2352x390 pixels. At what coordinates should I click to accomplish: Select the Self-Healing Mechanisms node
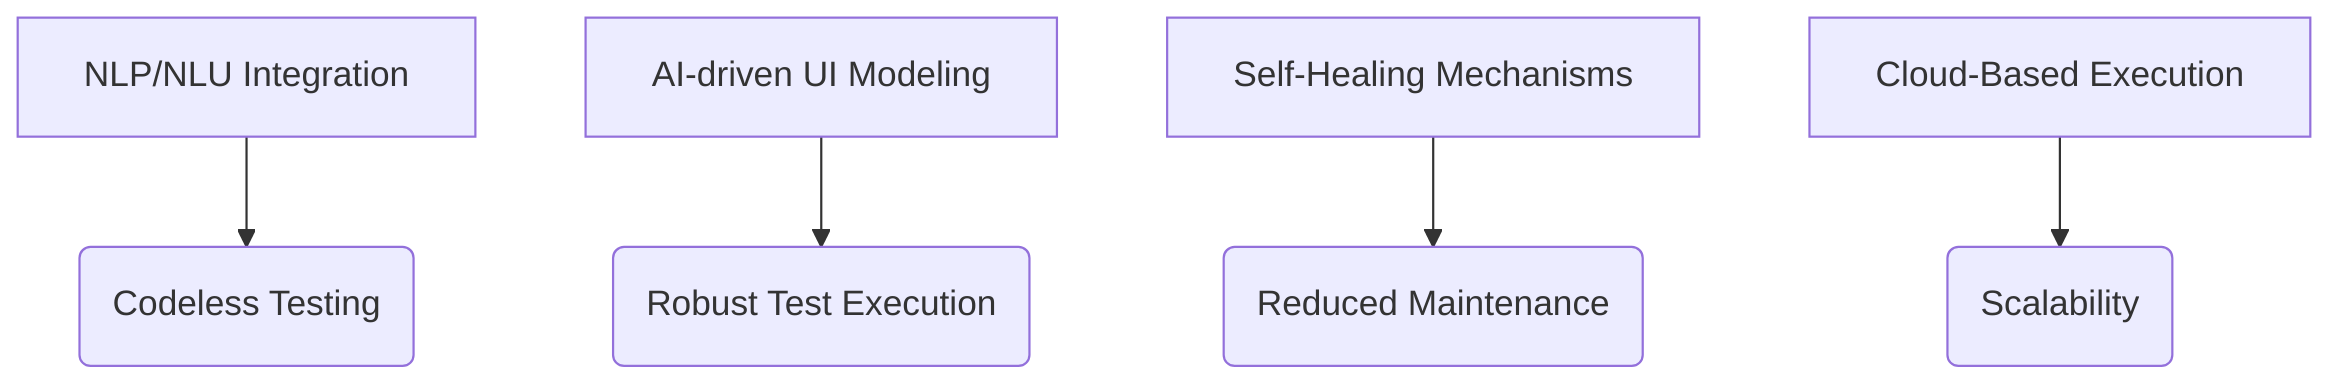point(1433,77)
